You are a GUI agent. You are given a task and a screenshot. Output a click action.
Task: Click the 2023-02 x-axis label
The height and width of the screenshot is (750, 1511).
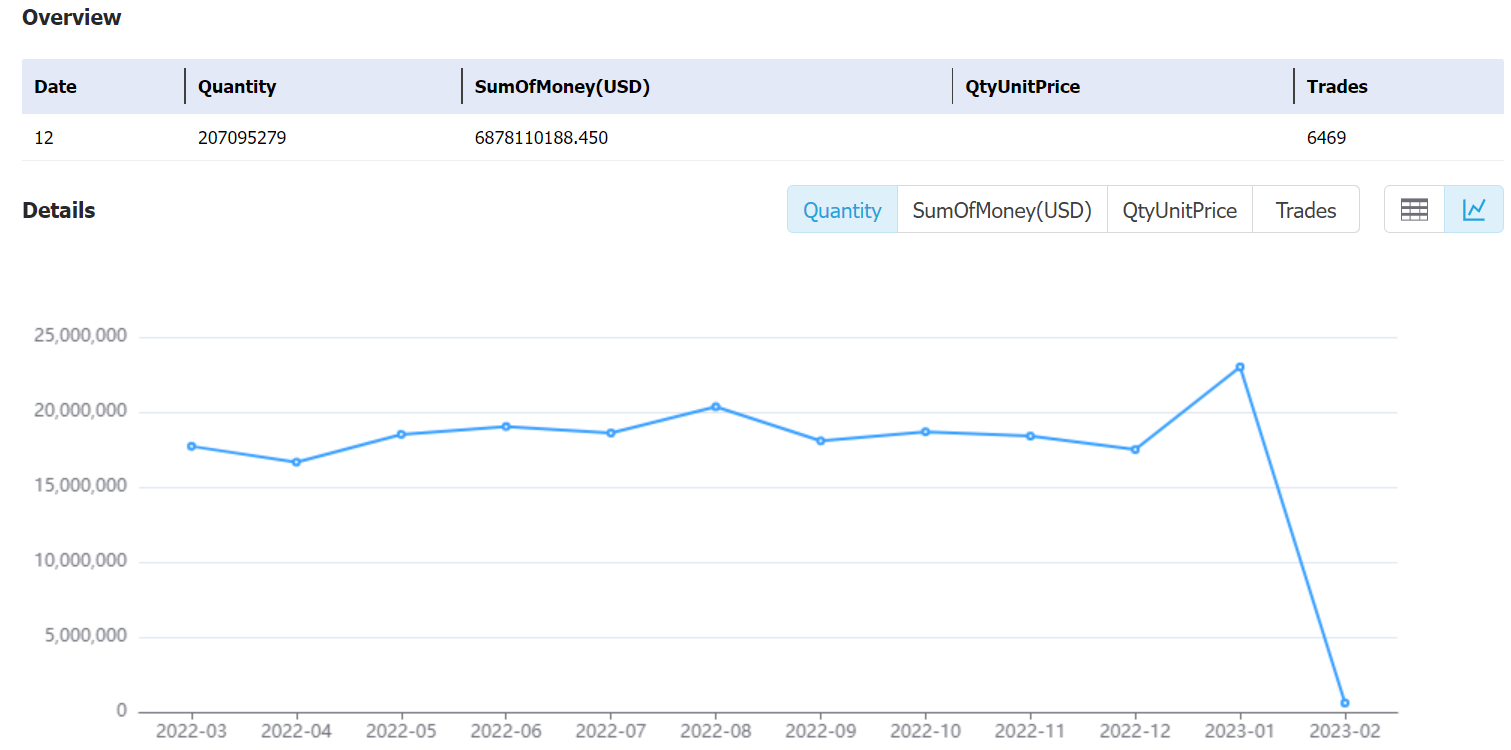(x=1345, y=731)
